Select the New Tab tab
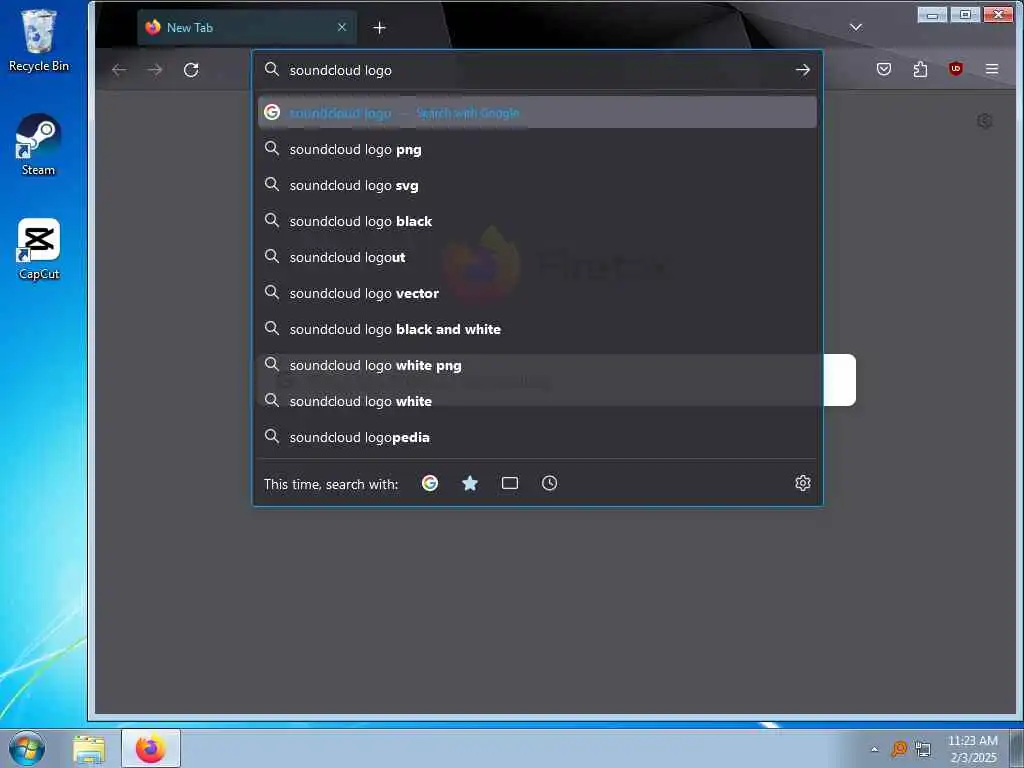Screen dimensions: 1024x768 [x=247, y=27]
